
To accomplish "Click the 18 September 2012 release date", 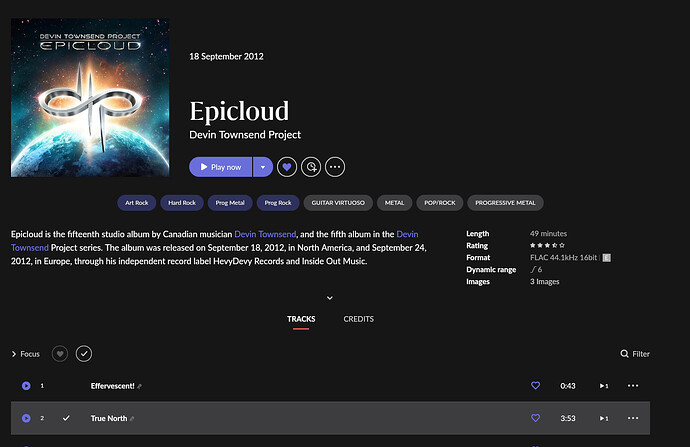I will click(x=226, y=56).
